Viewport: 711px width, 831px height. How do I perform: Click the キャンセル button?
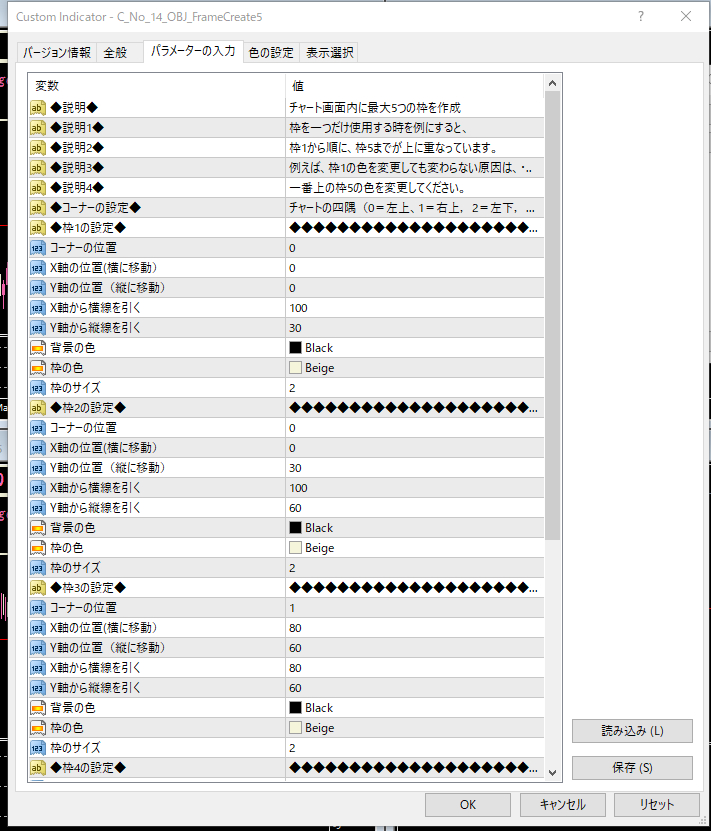click(x=563, y=805)
